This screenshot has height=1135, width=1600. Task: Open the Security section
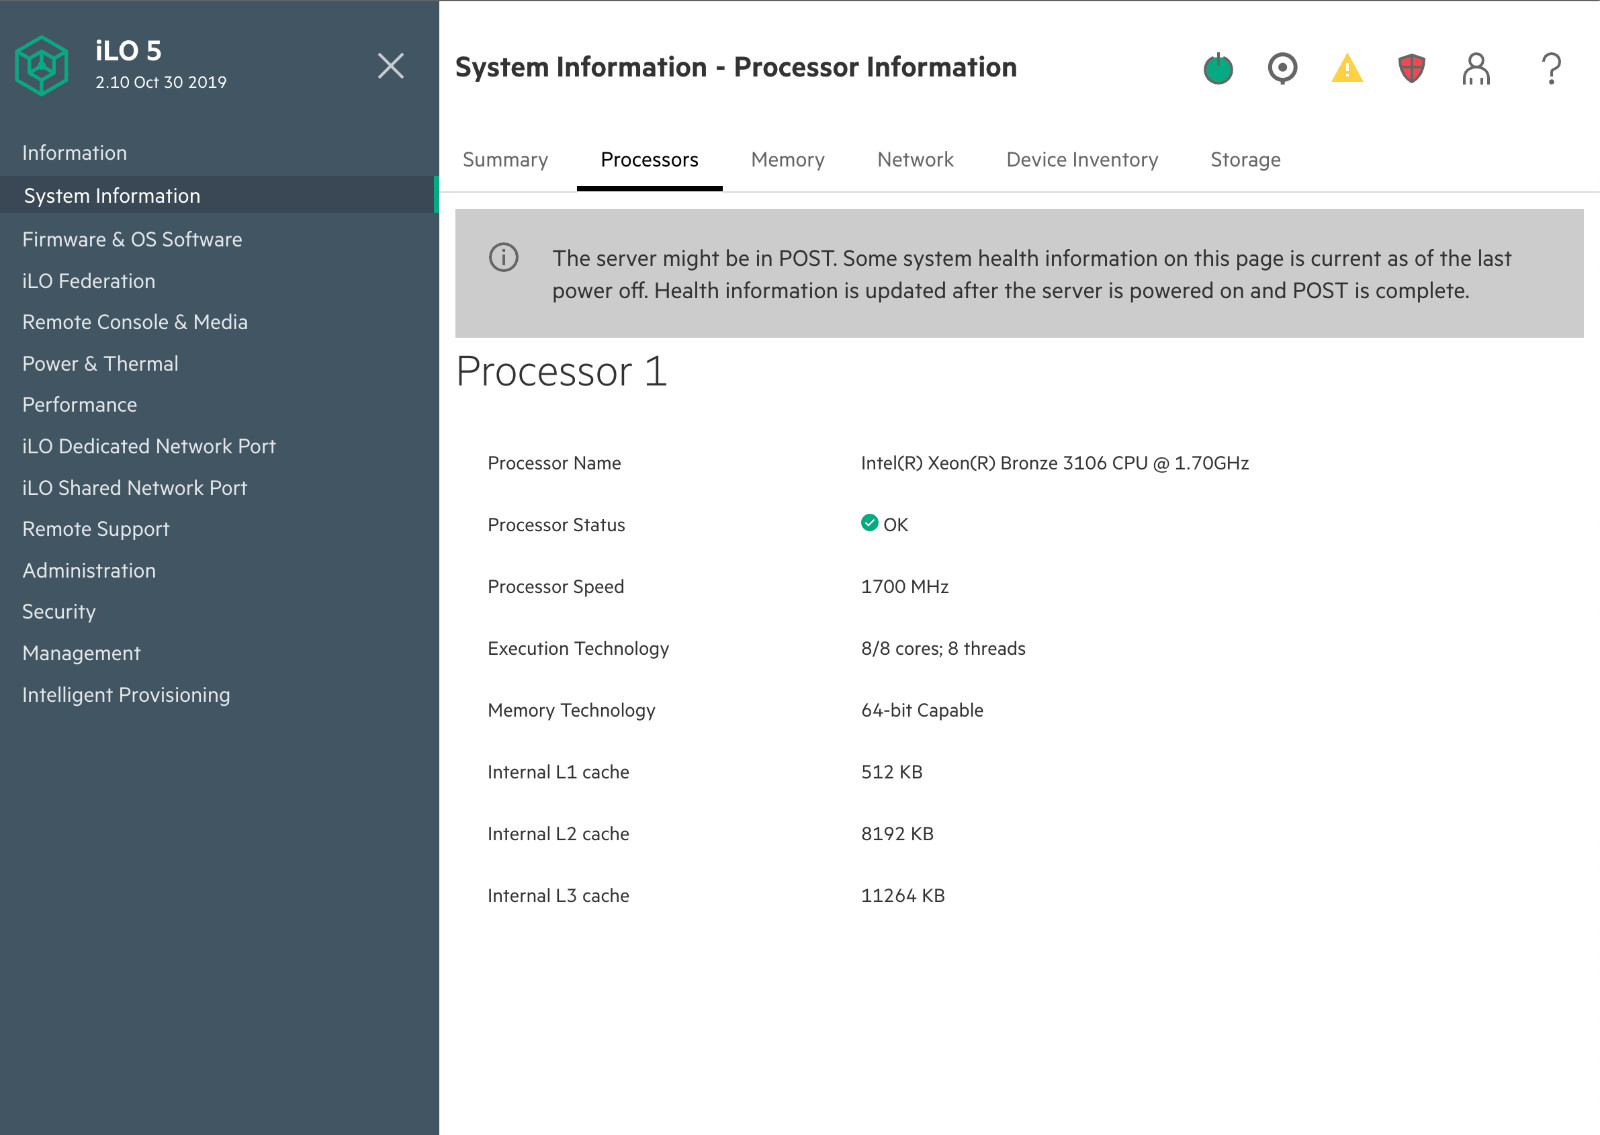[x=59, y=612]
